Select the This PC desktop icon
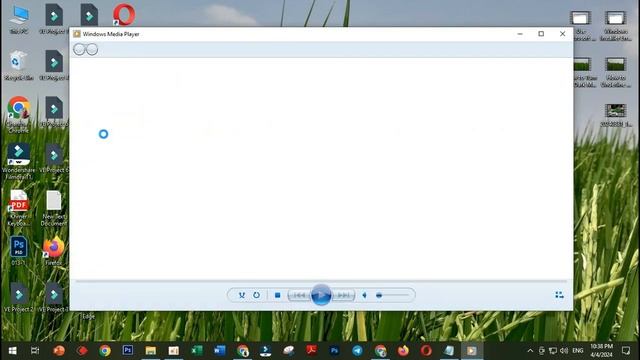Image resolution: width=640 pixels, height=360 pixels. (19, 19)
